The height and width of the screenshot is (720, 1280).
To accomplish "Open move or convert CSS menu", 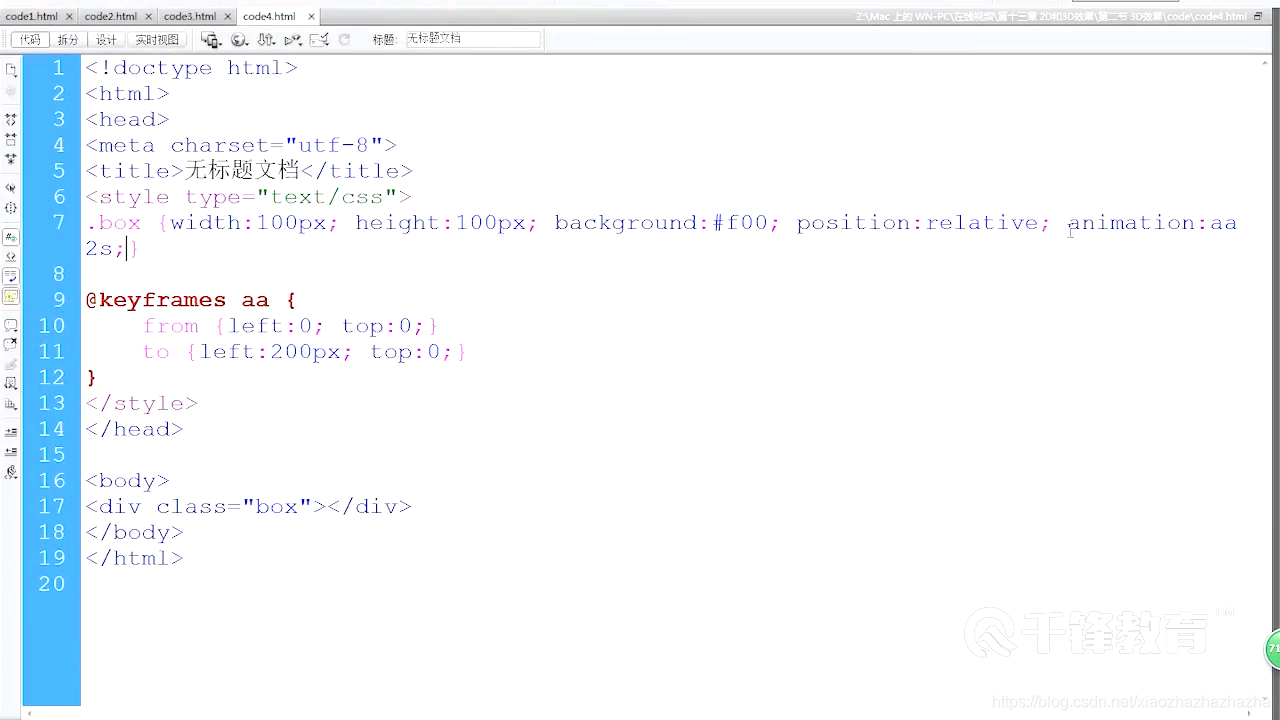I will pyautogui.click(x=11, y=404).
